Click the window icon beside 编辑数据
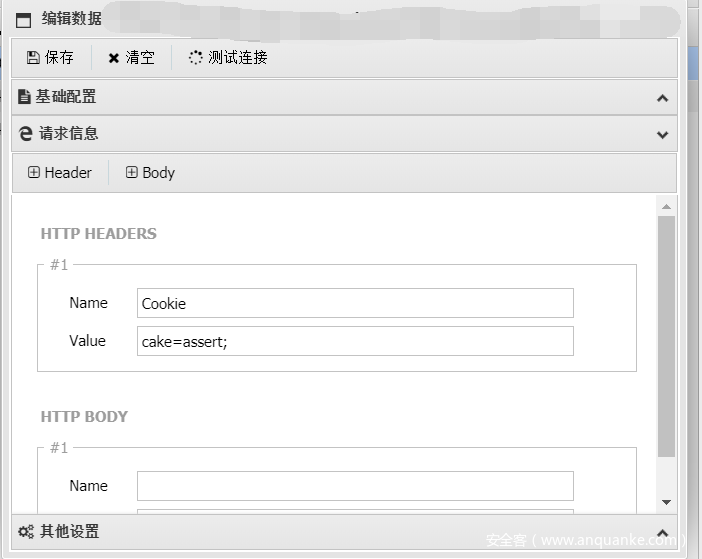 [x=23, y=20]
